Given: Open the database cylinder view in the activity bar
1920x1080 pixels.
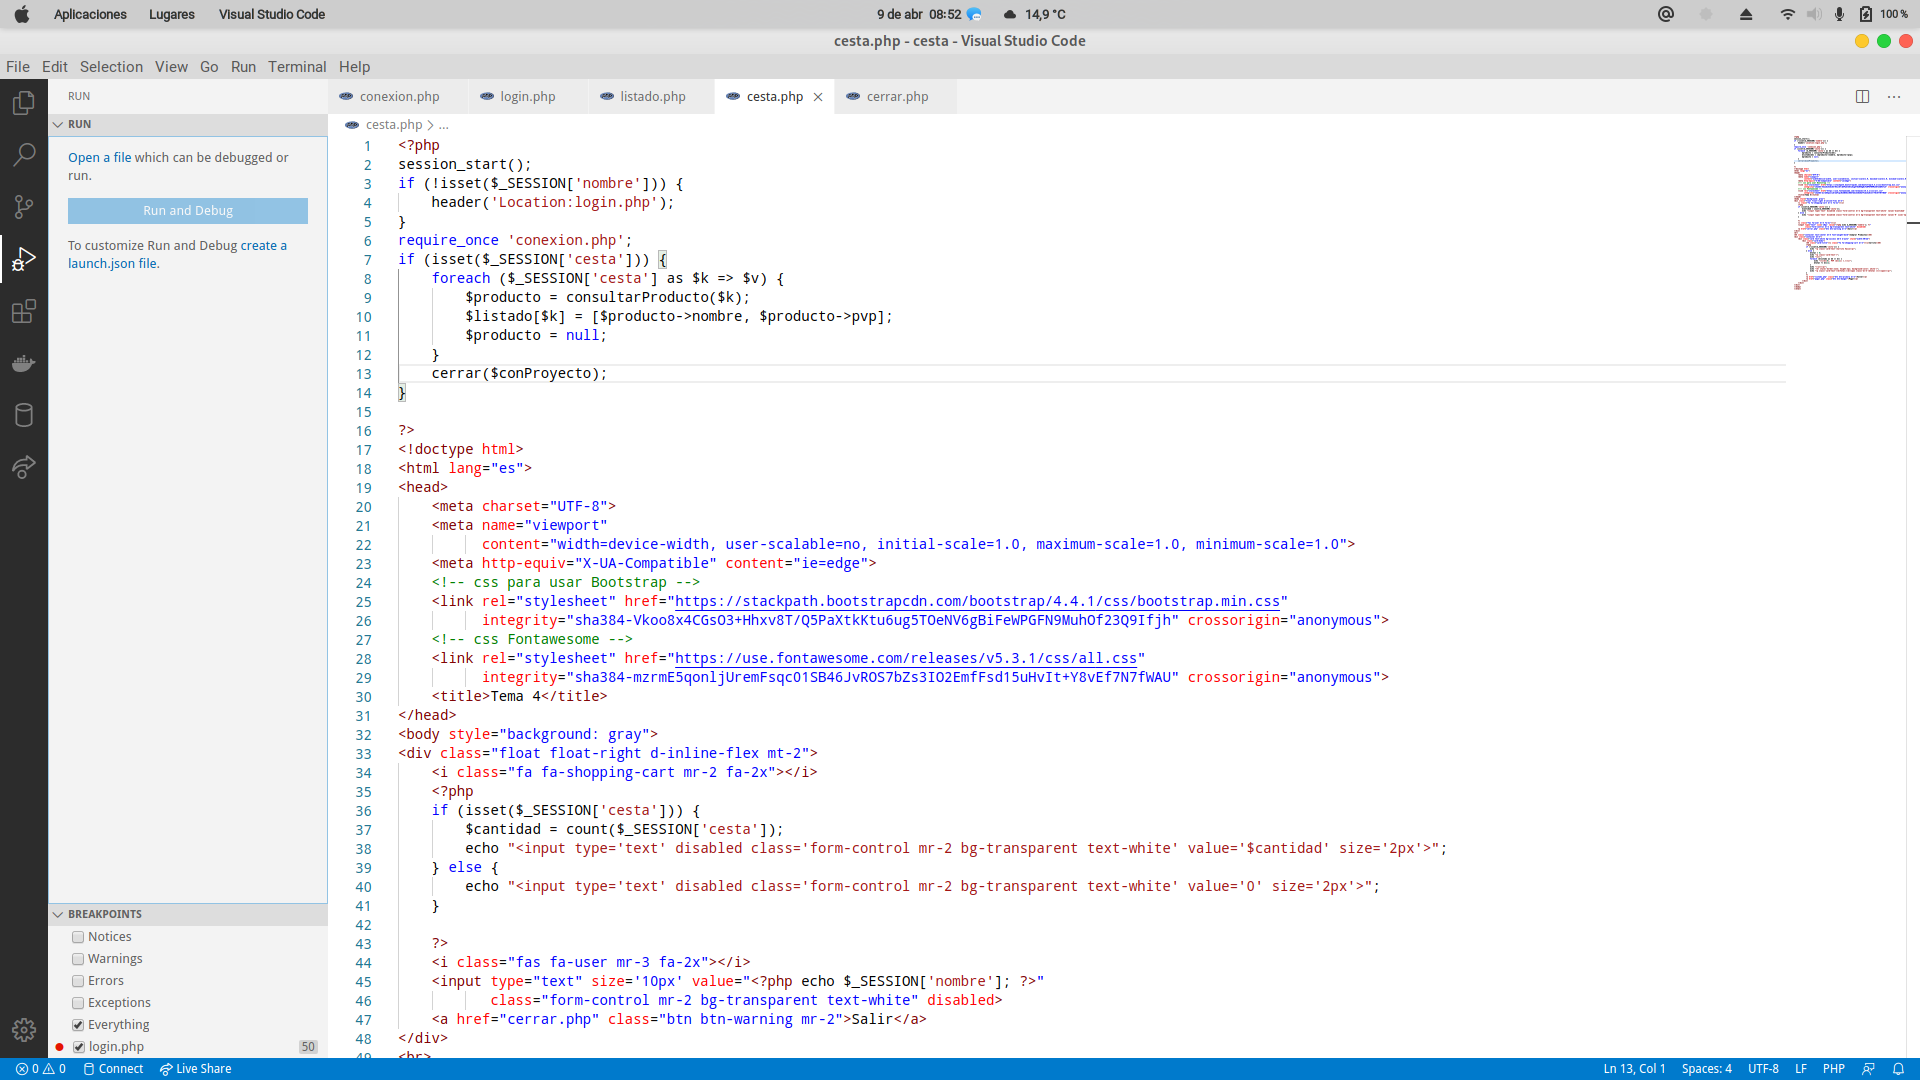Looking at the screenshot, I should pos(24,415).
